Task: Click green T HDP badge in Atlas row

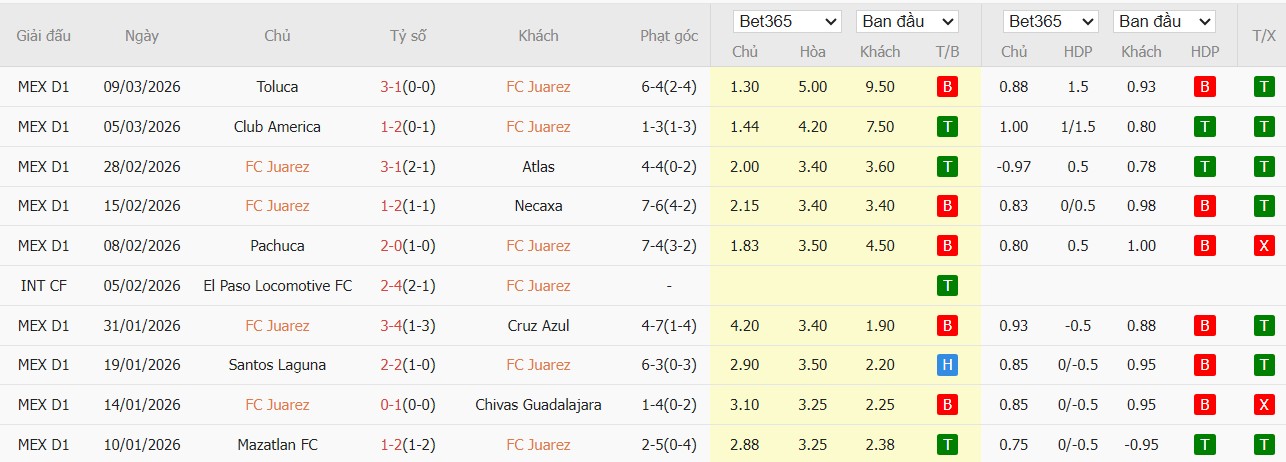Action: pos(1205,167)
